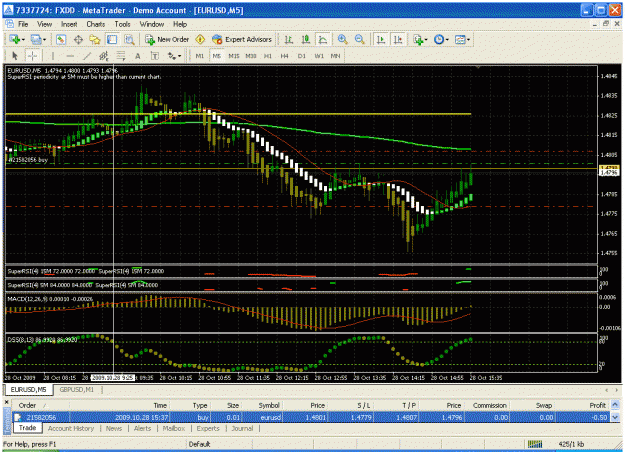Screen dimensions: 625x452
Task: Select order 21582056 row in terminal
Action: (x=311, y=417)
